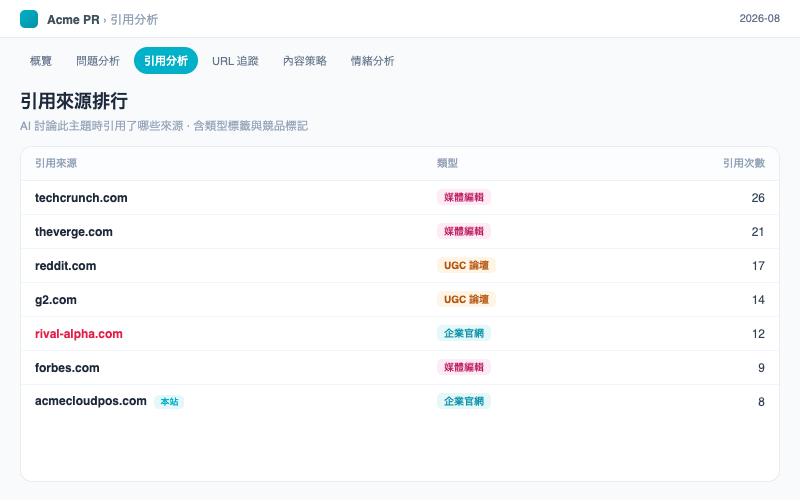Go to the URL 追蹤 tab
This screenshot has height=500, width=800.
[235, 61]
